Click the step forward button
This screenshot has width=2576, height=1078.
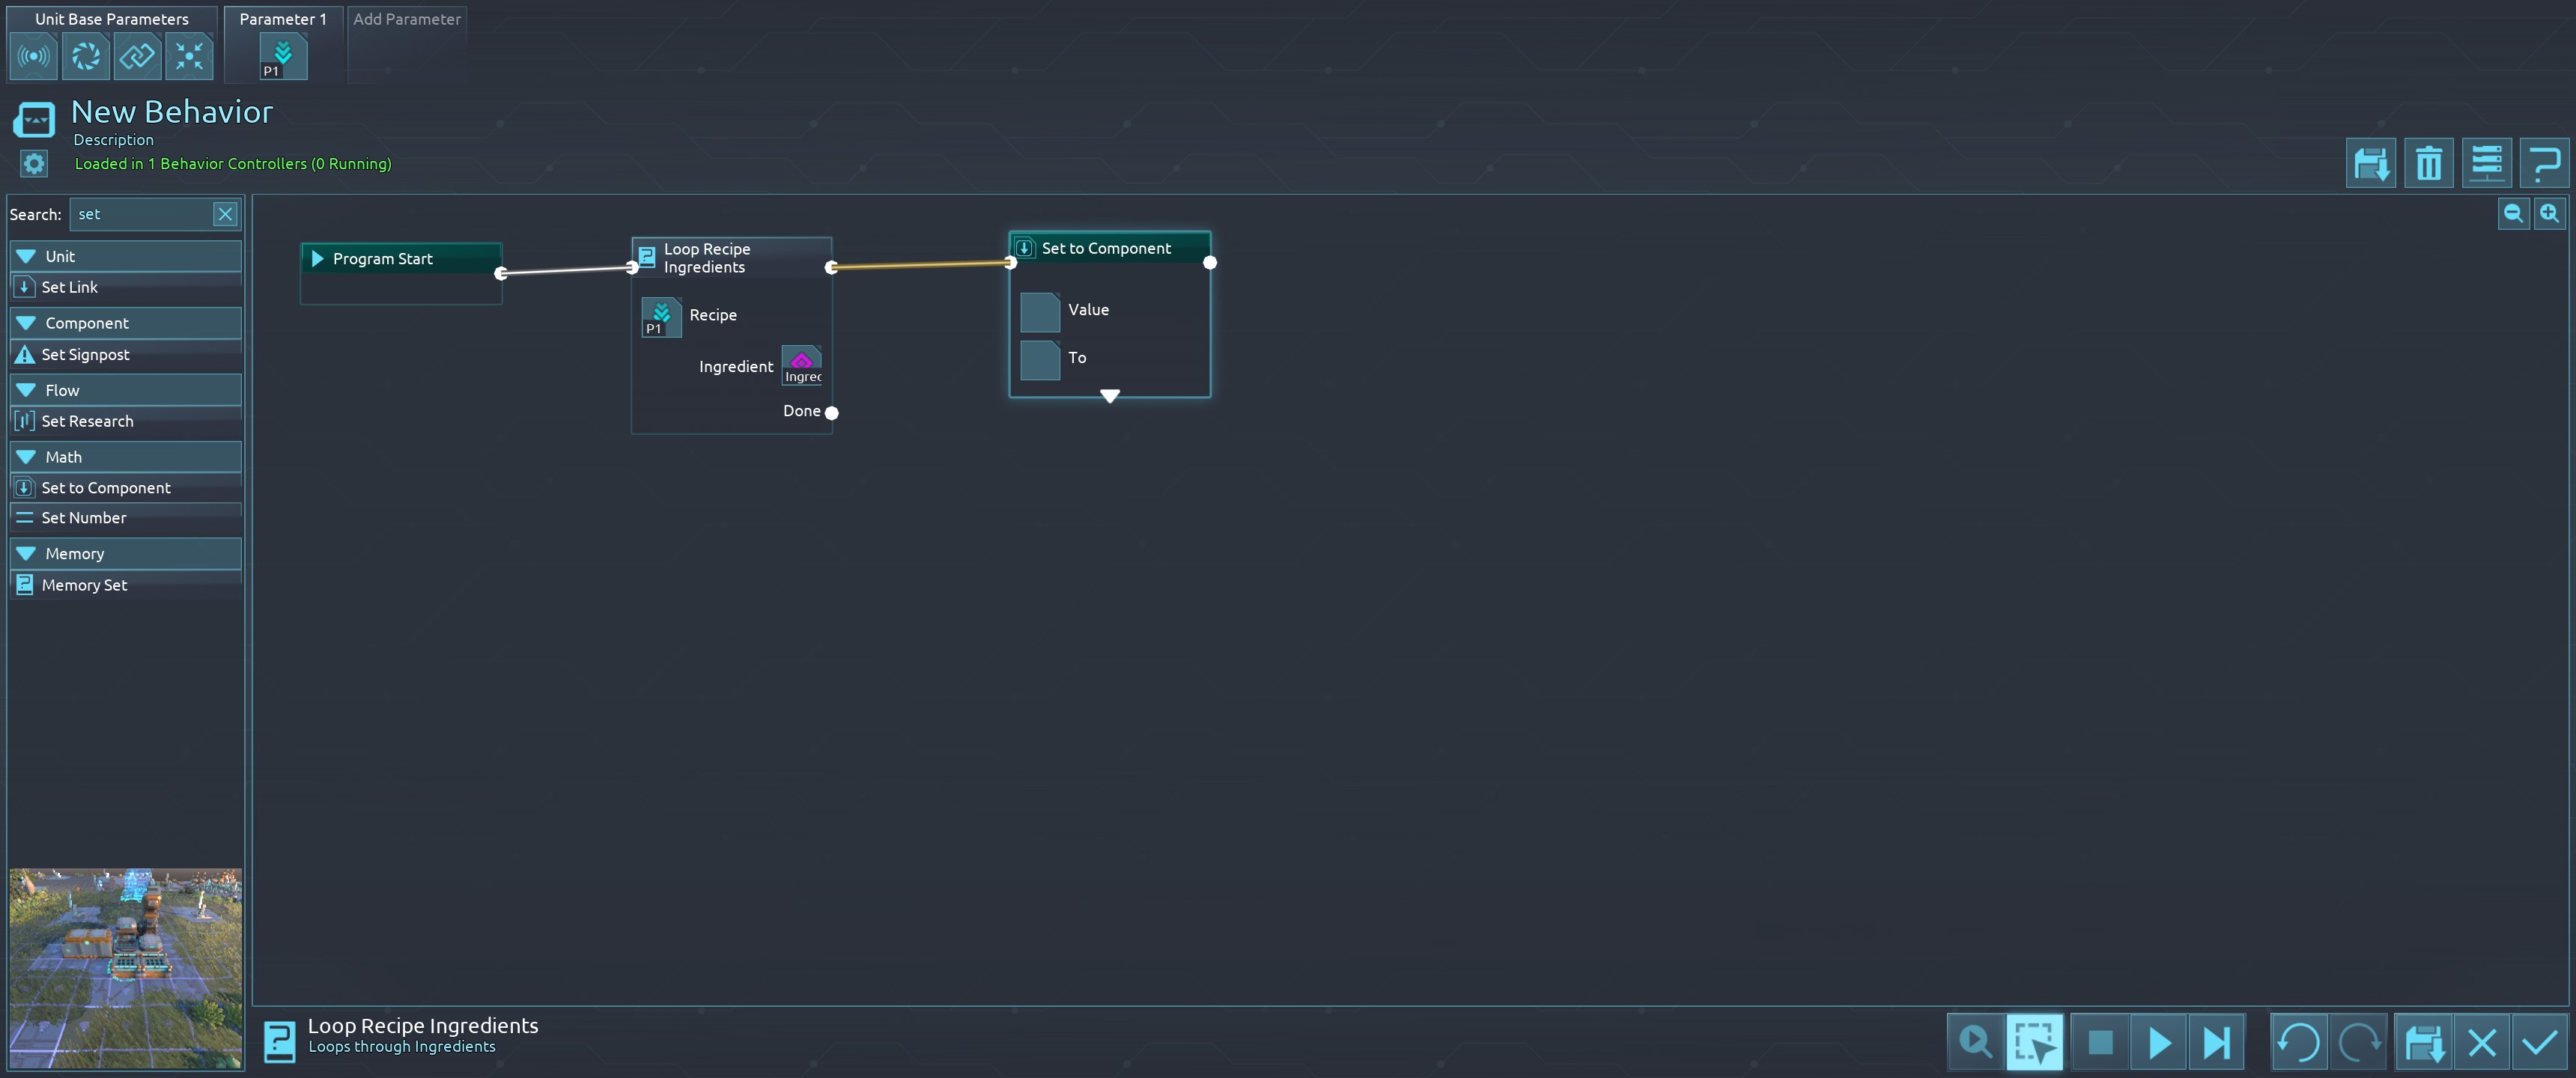(2216, 1042)
